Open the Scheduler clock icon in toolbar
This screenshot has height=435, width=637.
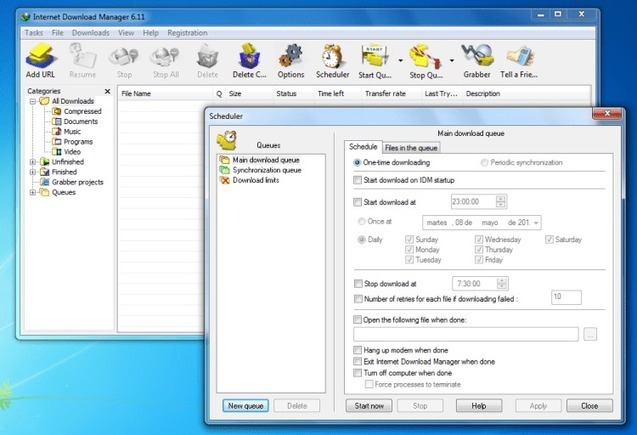333,58
